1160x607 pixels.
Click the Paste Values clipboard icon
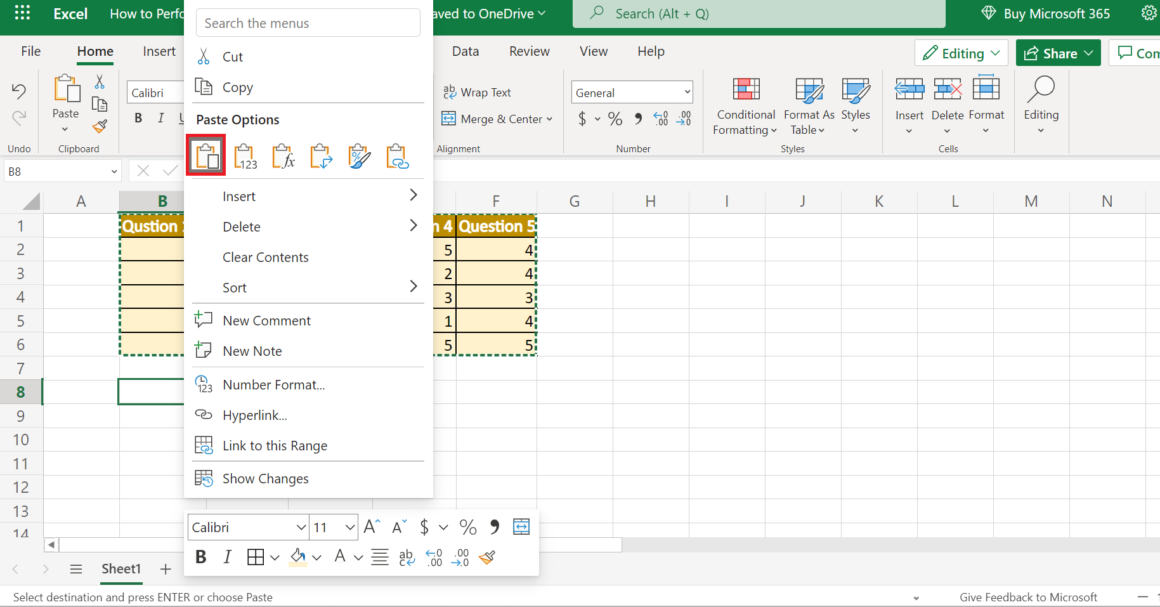245,157
